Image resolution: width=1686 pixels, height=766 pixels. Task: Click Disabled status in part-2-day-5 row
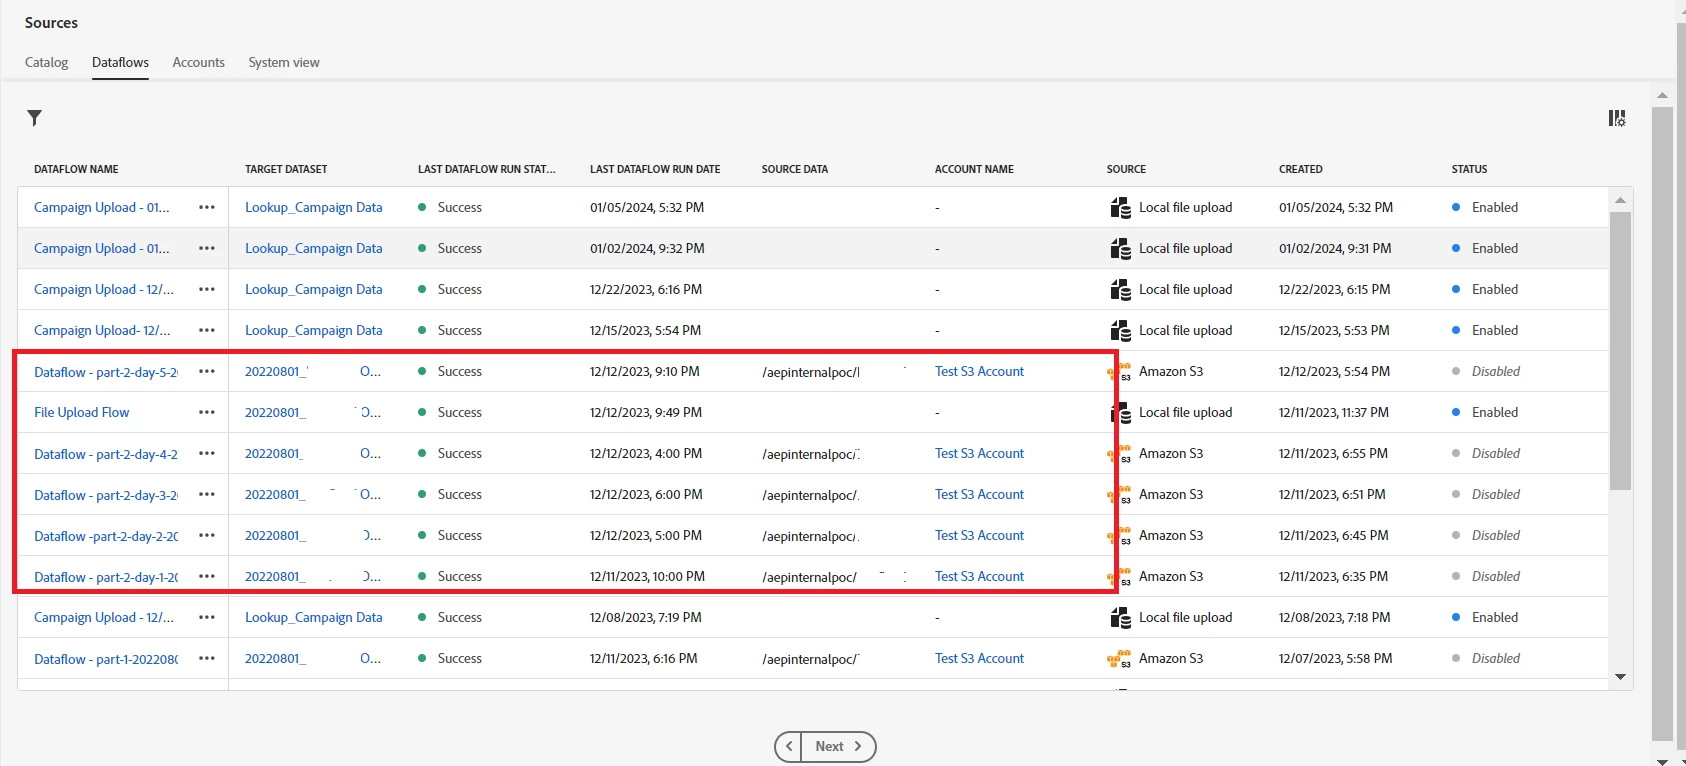coord(1496,371)
